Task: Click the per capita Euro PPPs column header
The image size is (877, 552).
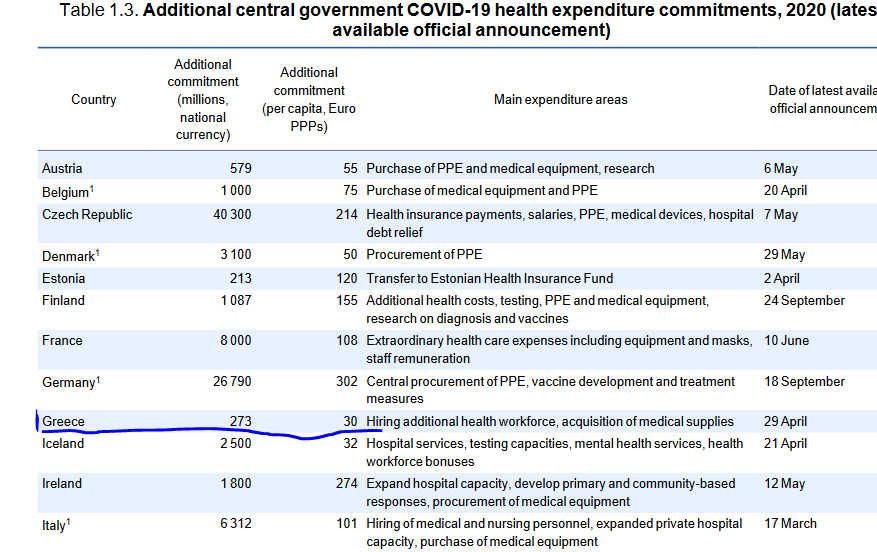Action: tap(308, 100)
